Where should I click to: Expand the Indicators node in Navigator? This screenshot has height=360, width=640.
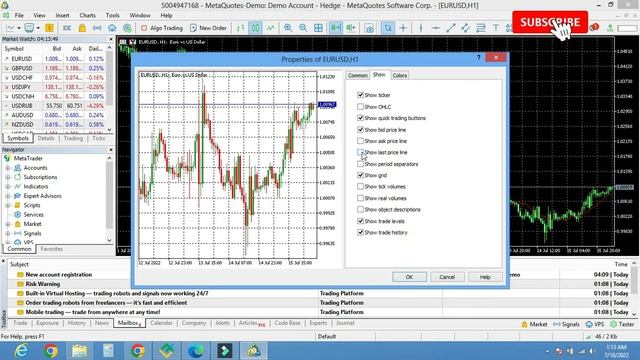coord(8,187)
